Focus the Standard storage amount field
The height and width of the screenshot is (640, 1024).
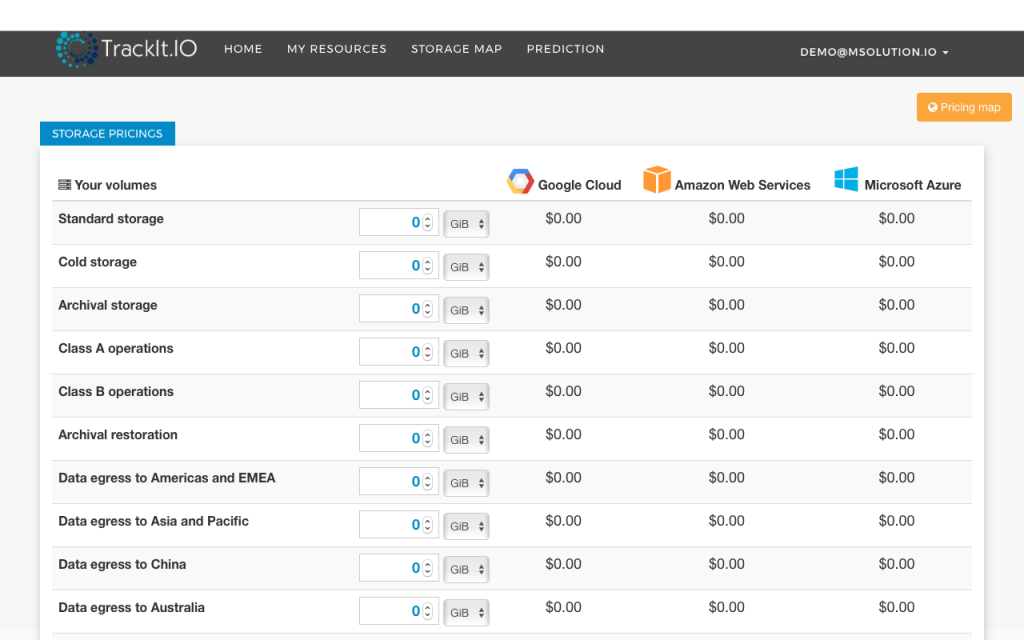pyautogui.click(x=398, y=222)
